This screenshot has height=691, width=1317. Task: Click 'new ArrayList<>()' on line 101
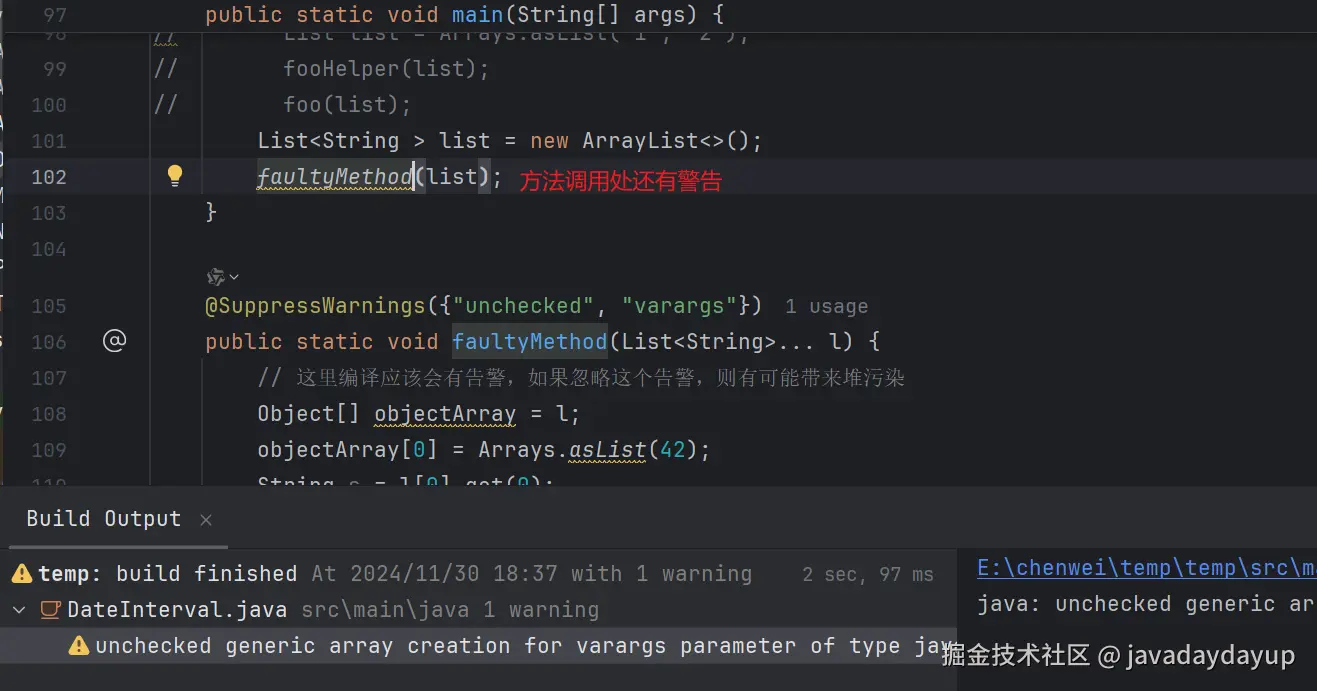coord(639,141)
